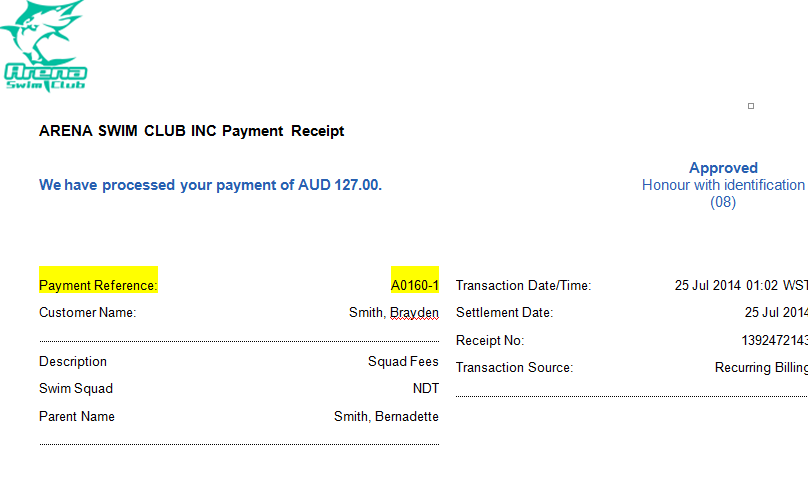Click the NDT squad value
The image size is (808, 496).
point(425,389)
